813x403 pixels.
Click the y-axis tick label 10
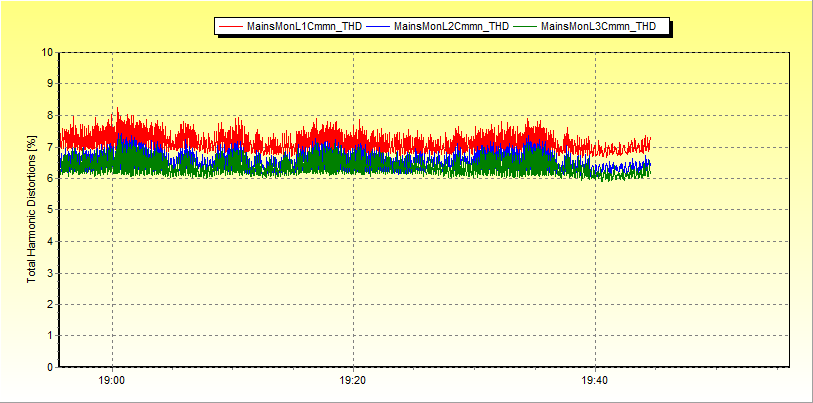click(47, 53)
